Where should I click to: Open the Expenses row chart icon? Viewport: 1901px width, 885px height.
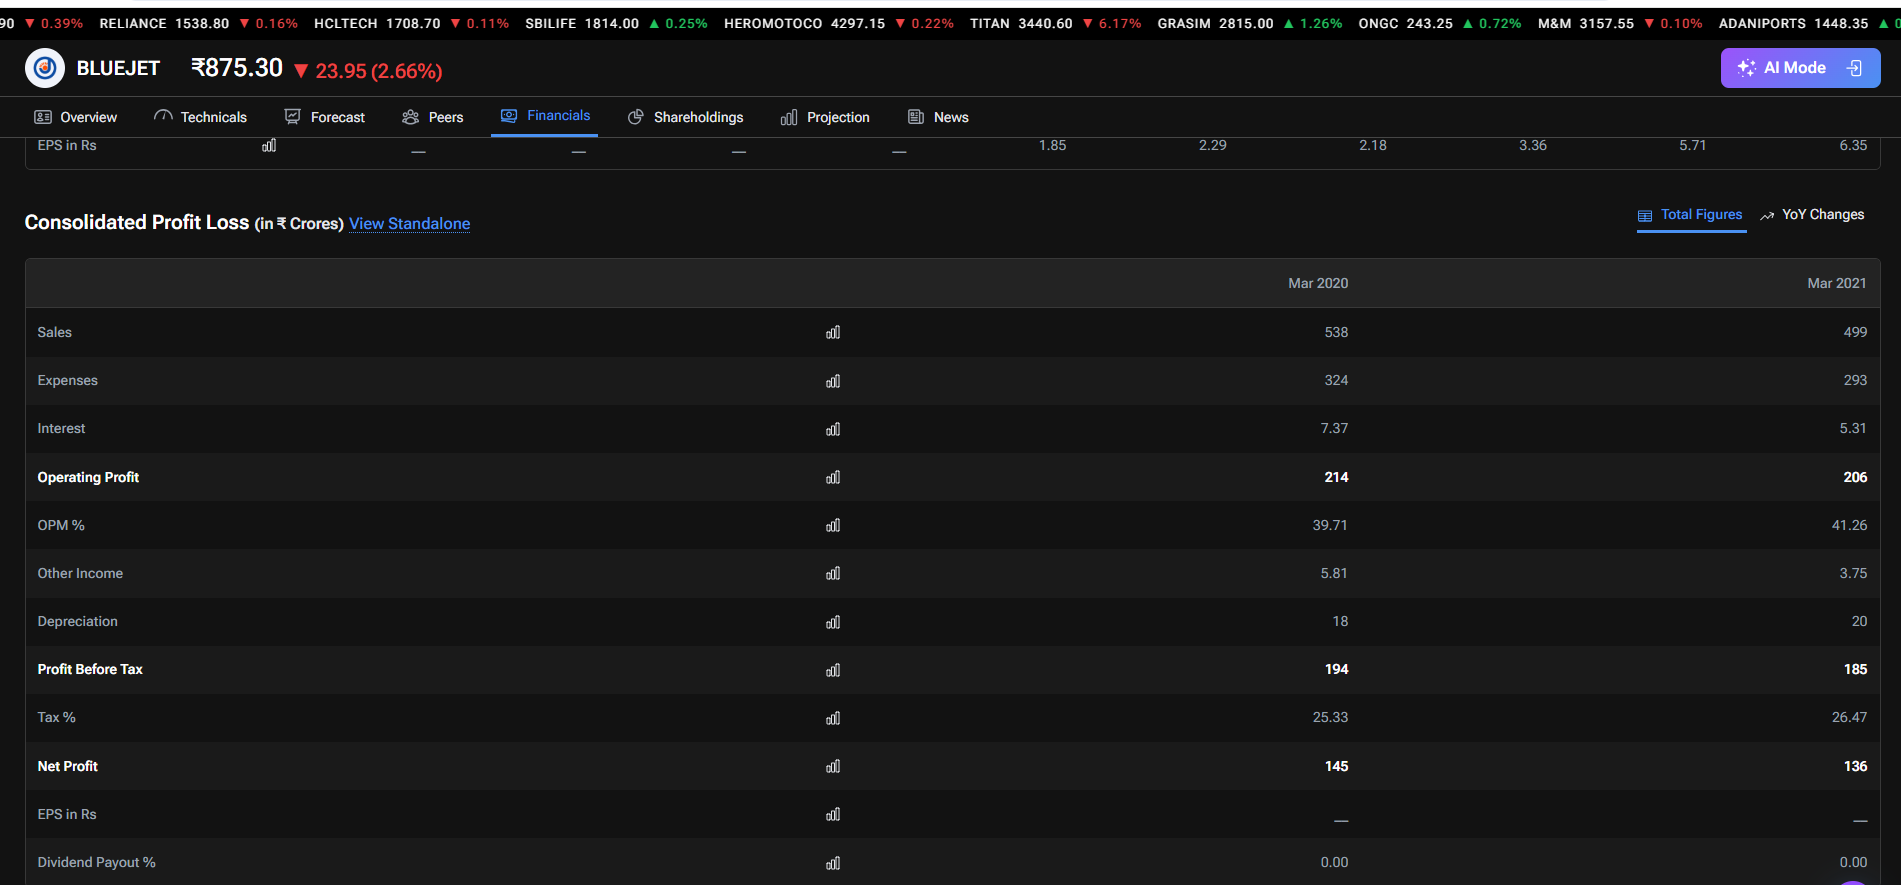click(833, 381)
